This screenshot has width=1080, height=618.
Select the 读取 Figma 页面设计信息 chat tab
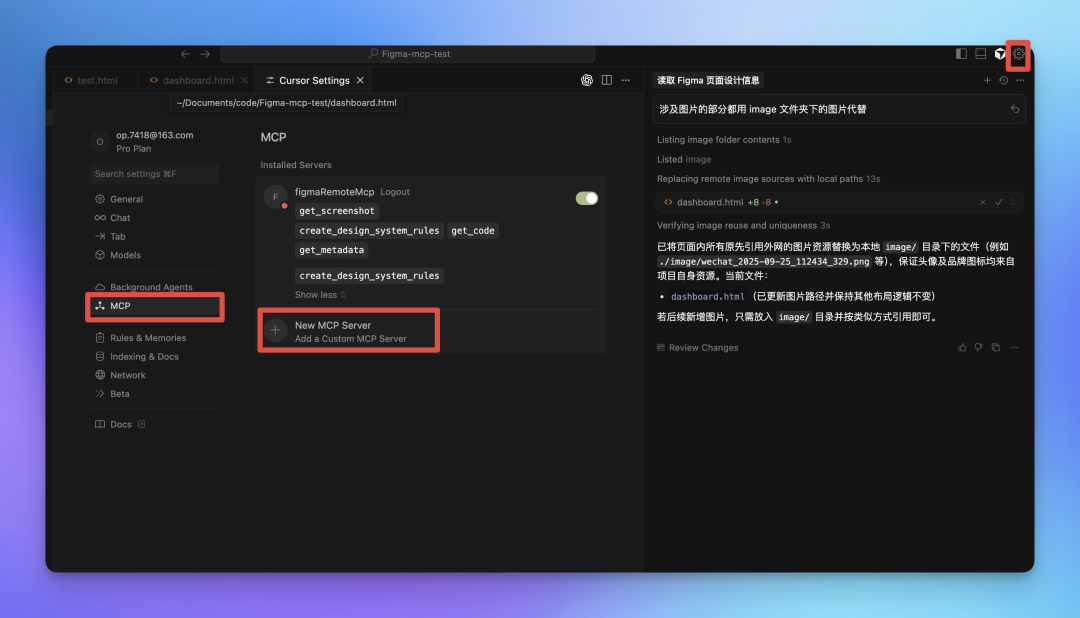[708, 81]
